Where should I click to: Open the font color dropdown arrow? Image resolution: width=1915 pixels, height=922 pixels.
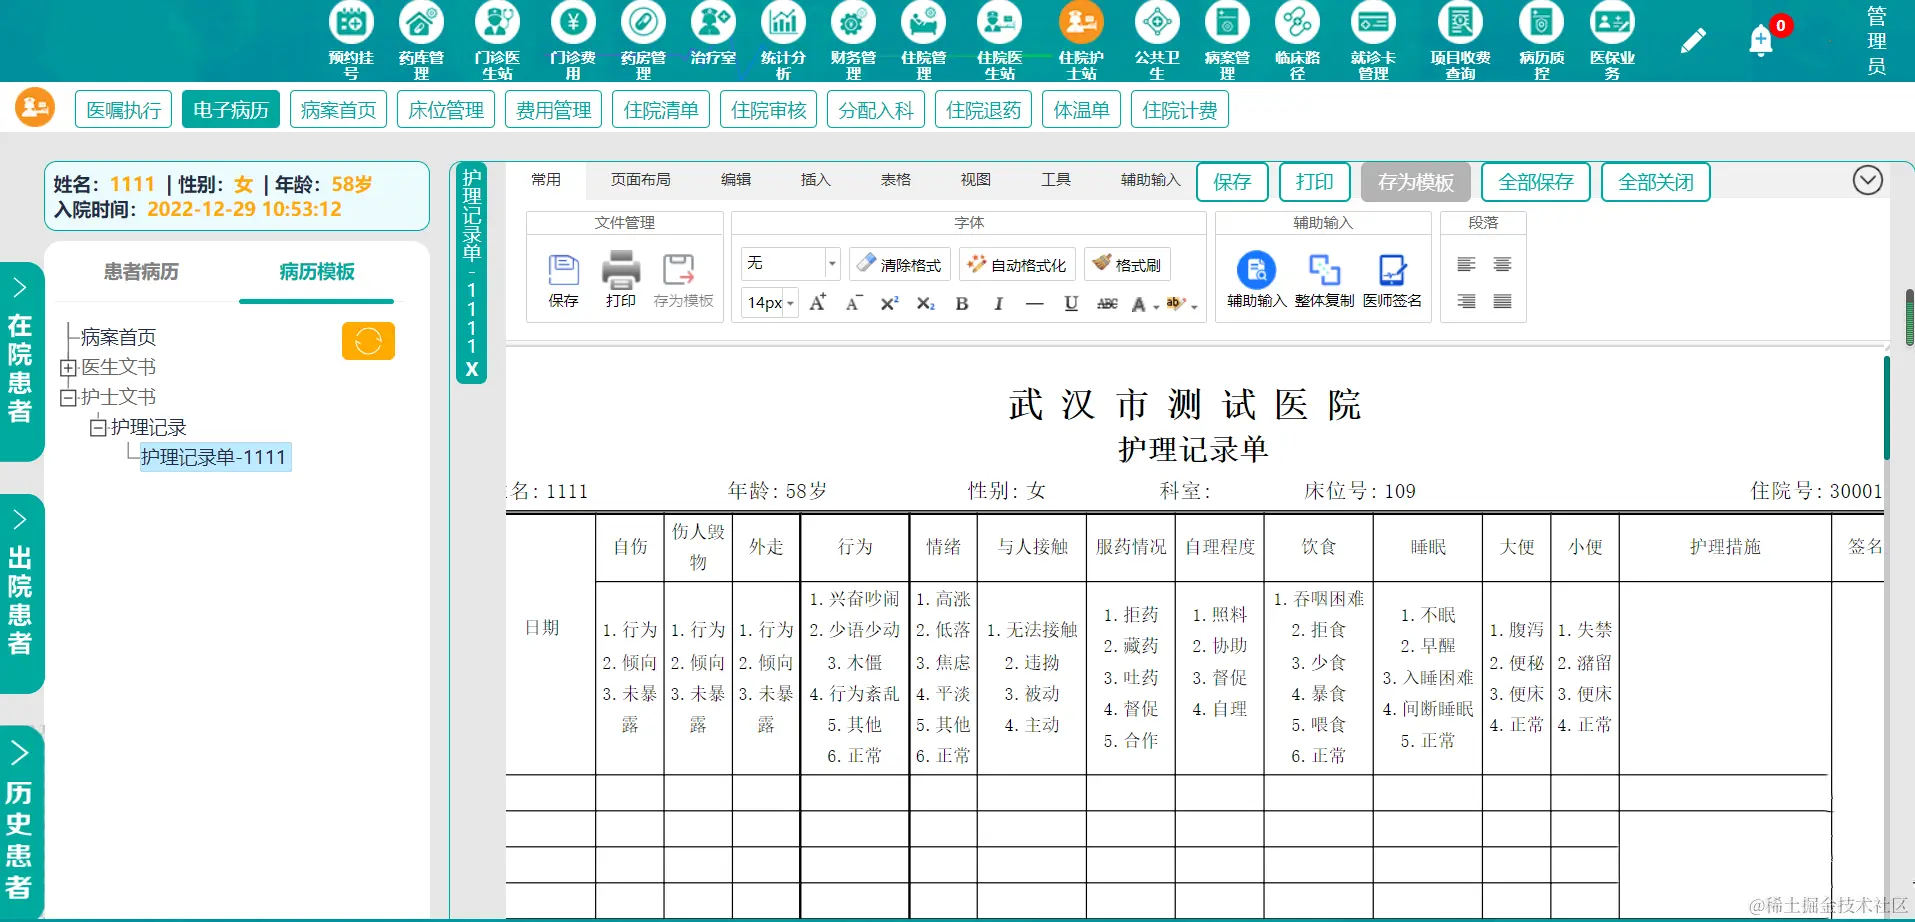coord(1157,305)
